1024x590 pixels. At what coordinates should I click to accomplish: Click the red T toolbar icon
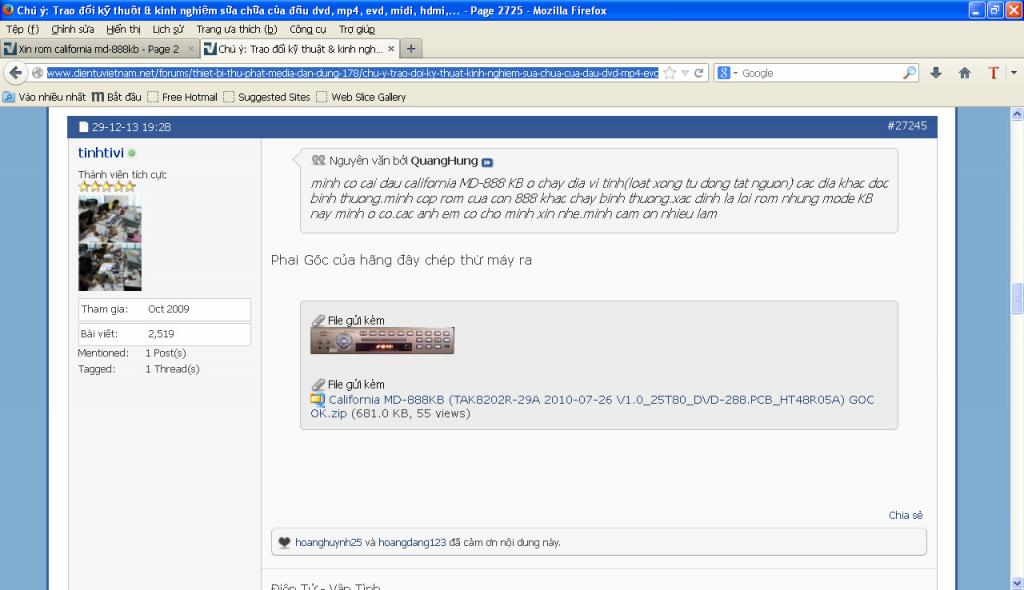(x=993, y=73)
